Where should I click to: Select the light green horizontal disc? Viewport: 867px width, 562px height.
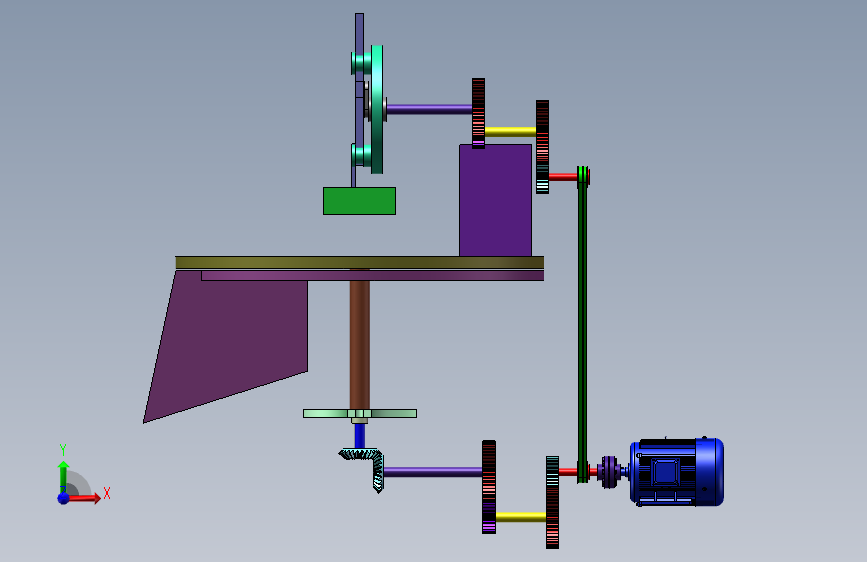[x=359, y=413]
